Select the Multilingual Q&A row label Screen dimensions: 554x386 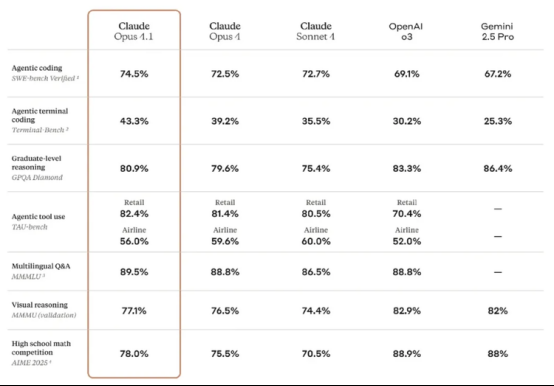tap(41, 266)
